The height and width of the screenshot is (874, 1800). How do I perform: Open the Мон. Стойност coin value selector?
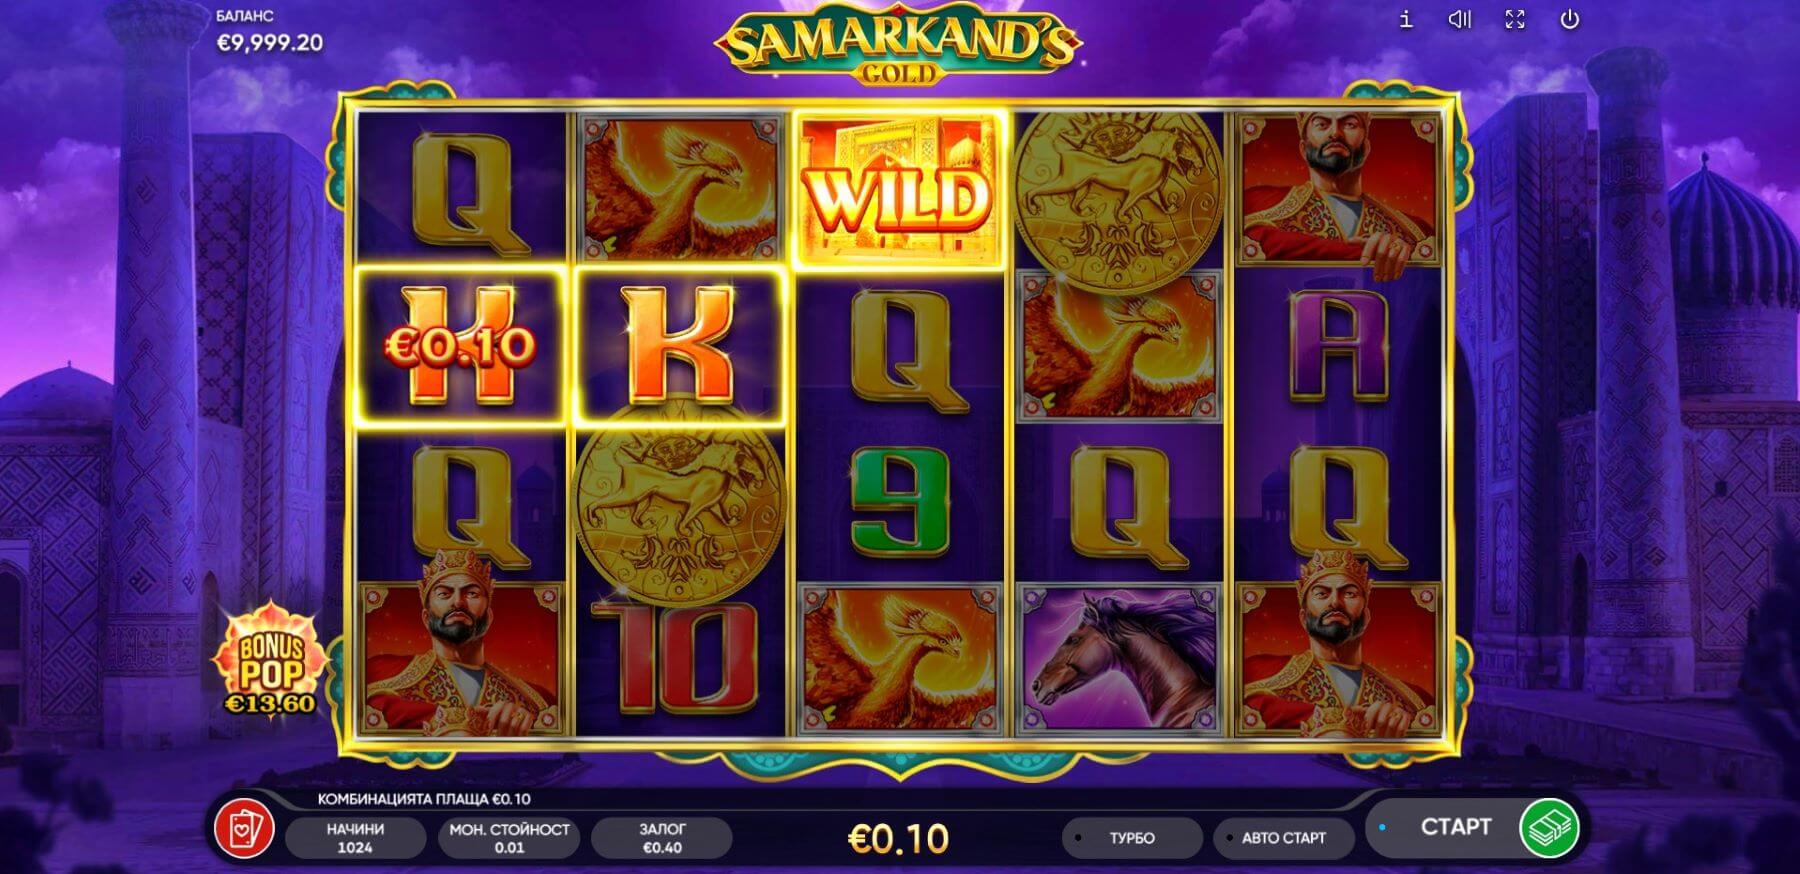tap(509, 838)
